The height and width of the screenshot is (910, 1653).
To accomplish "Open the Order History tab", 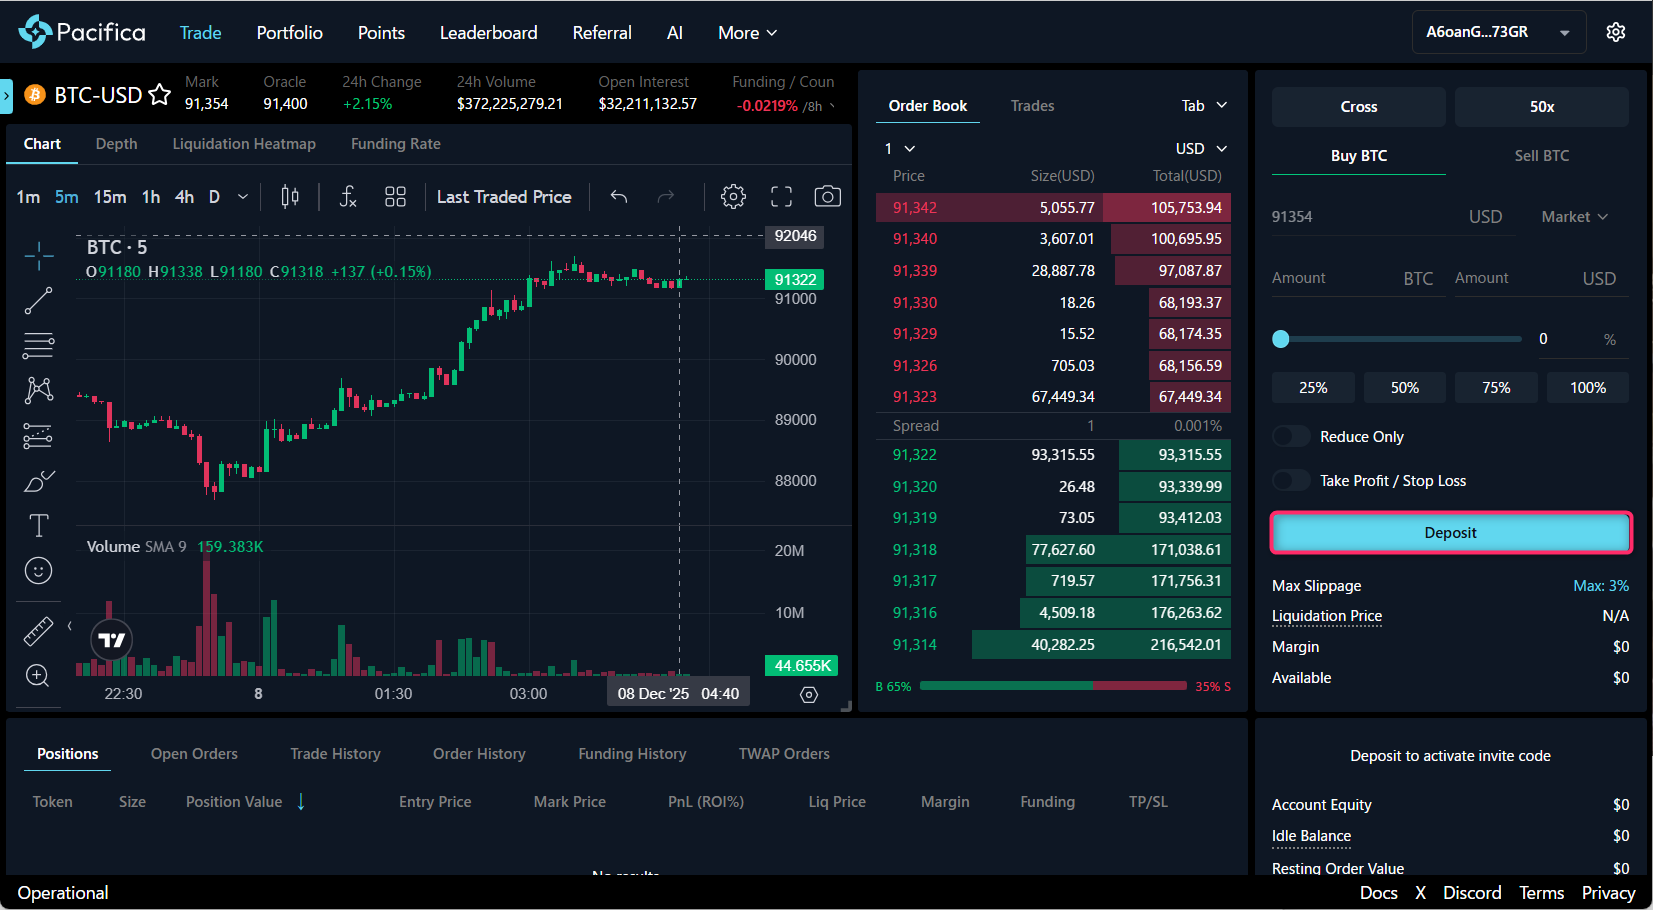I will coord(479,754).
